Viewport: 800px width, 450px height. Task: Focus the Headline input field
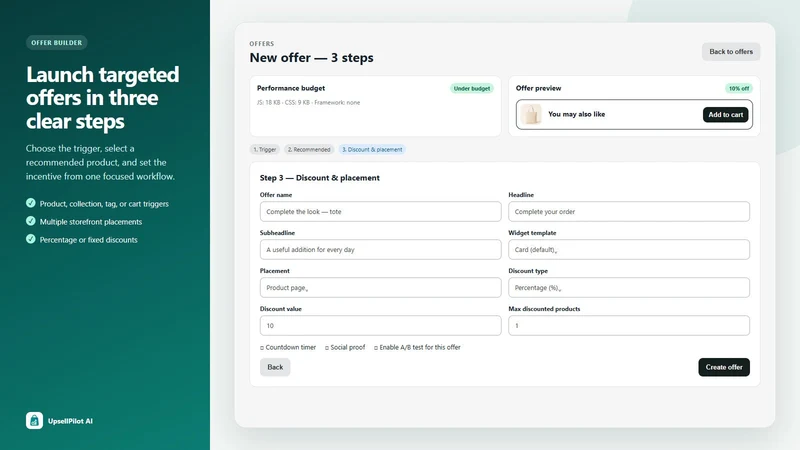coord(629,212)
